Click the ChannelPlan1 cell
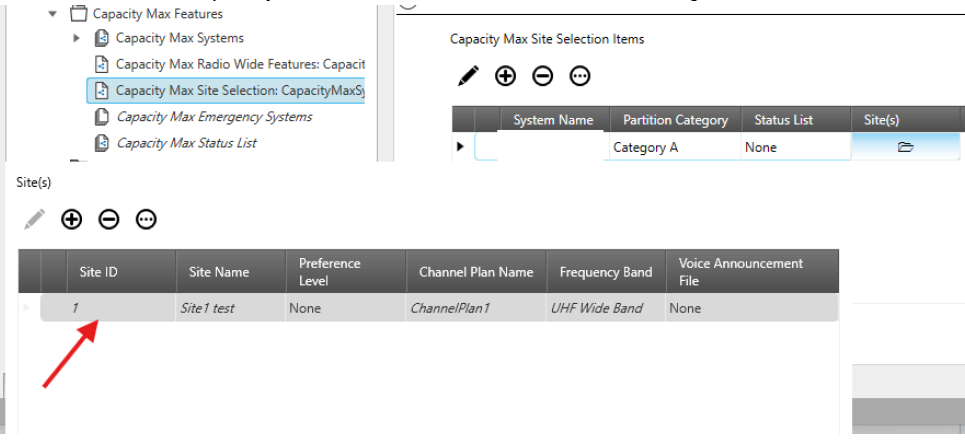The width and height of the screenshot is (965, 442). [476, 308]
